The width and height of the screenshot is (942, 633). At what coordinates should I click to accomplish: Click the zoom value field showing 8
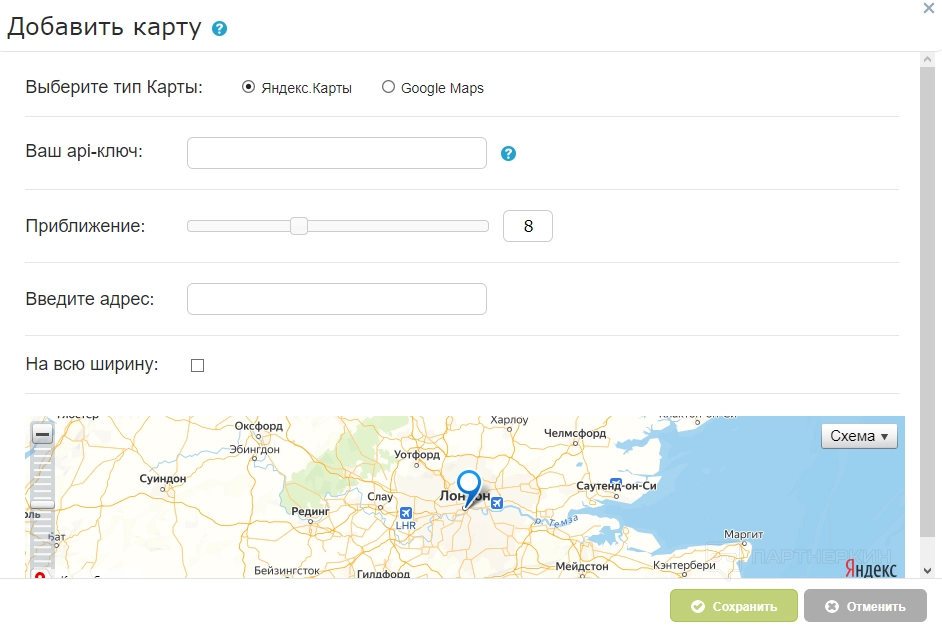click(527, 226)
